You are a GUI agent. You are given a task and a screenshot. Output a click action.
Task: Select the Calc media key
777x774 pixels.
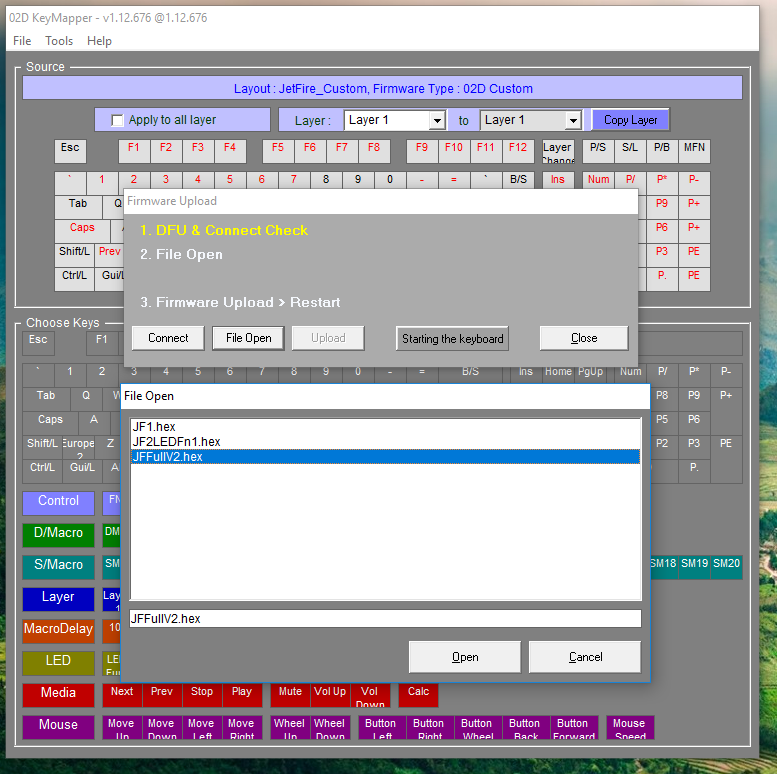tap(418, 692)
